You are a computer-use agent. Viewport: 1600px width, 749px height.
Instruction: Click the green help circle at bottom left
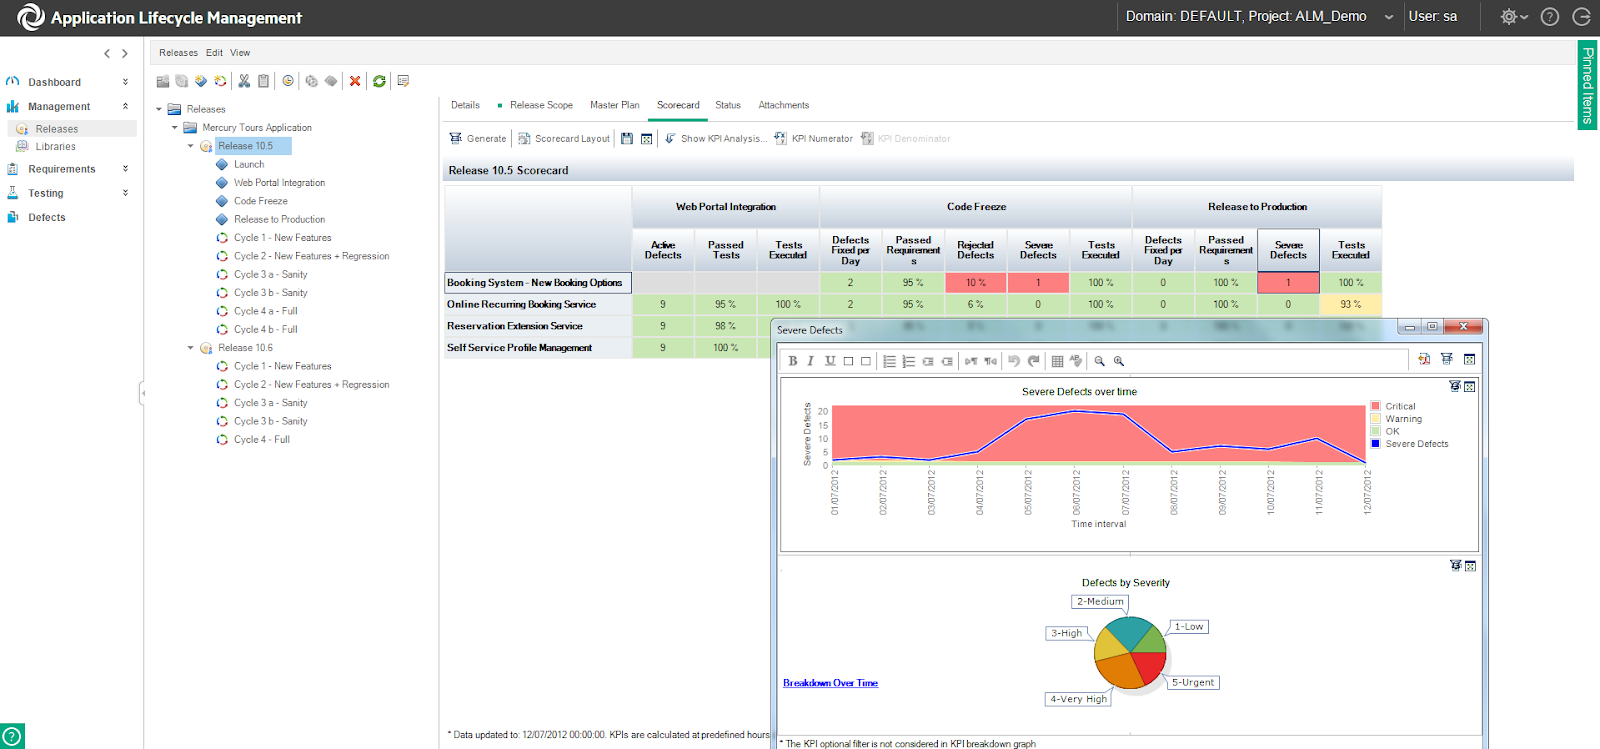[12, 736]
